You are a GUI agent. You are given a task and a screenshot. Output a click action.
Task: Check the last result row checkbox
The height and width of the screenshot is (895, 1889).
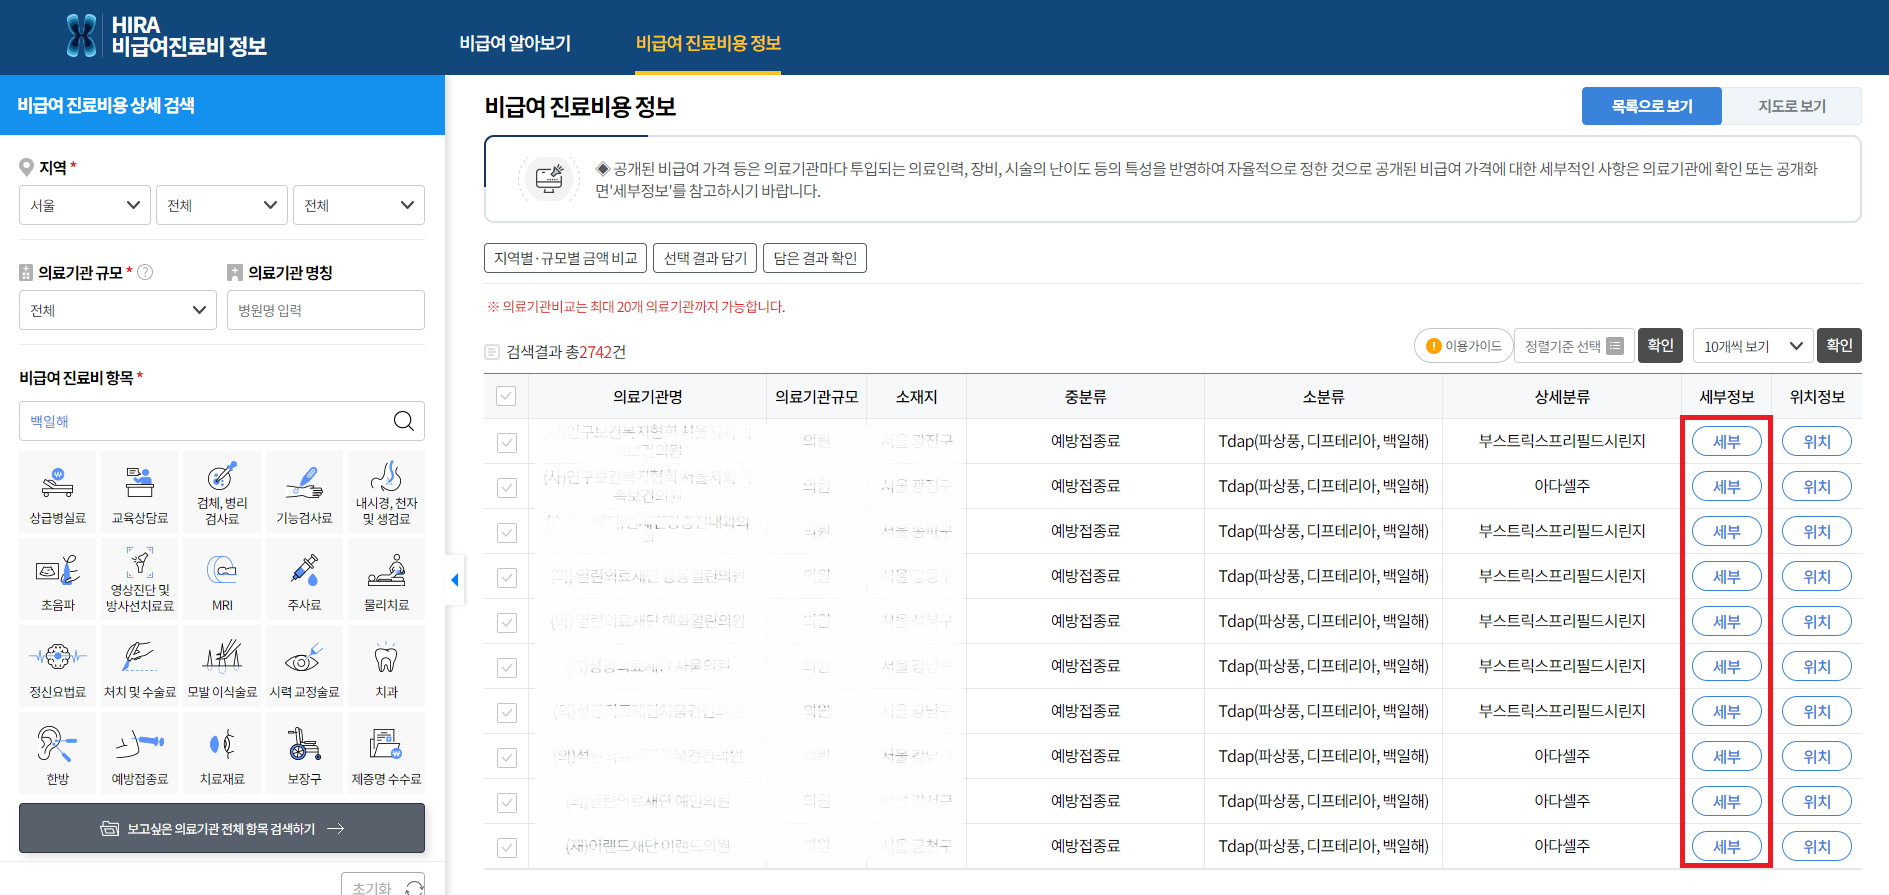[x=507, y=847]
